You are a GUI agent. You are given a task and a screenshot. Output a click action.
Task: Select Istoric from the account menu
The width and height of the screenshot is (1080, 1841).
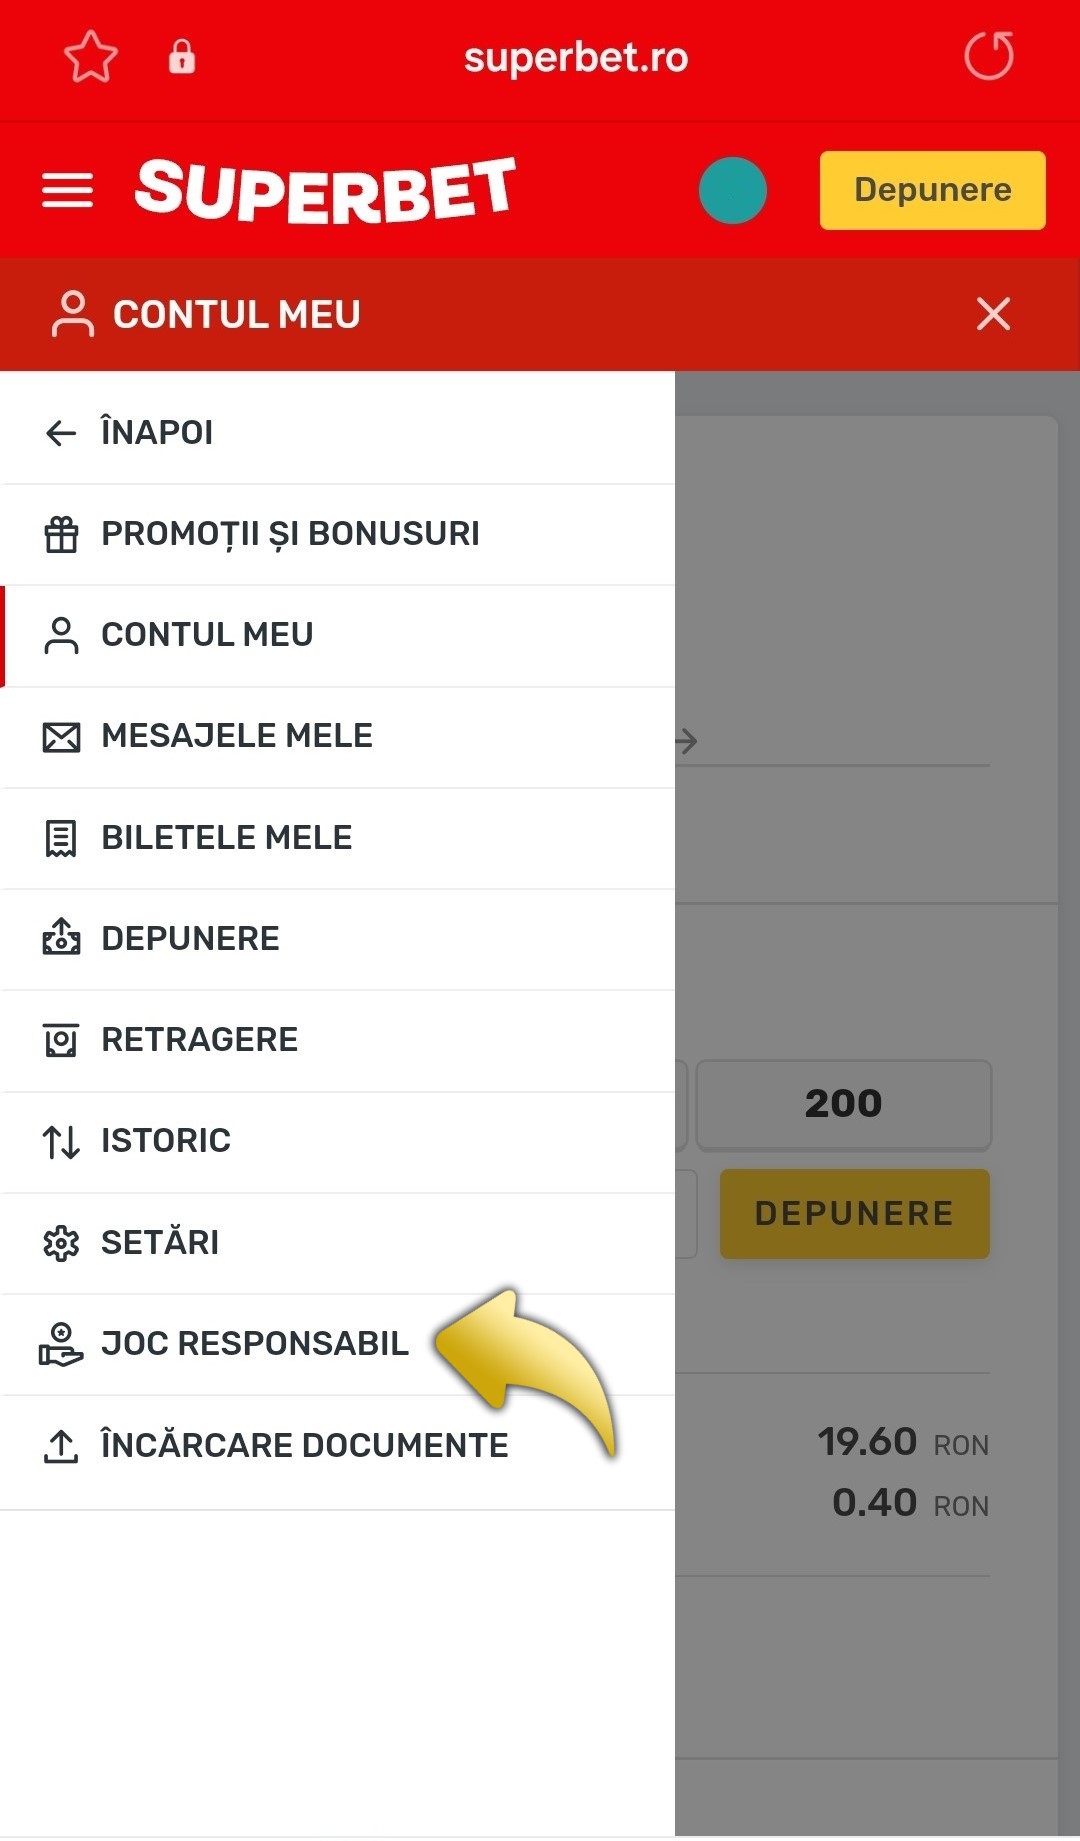pyautogui.click(x=165, y=1140)
